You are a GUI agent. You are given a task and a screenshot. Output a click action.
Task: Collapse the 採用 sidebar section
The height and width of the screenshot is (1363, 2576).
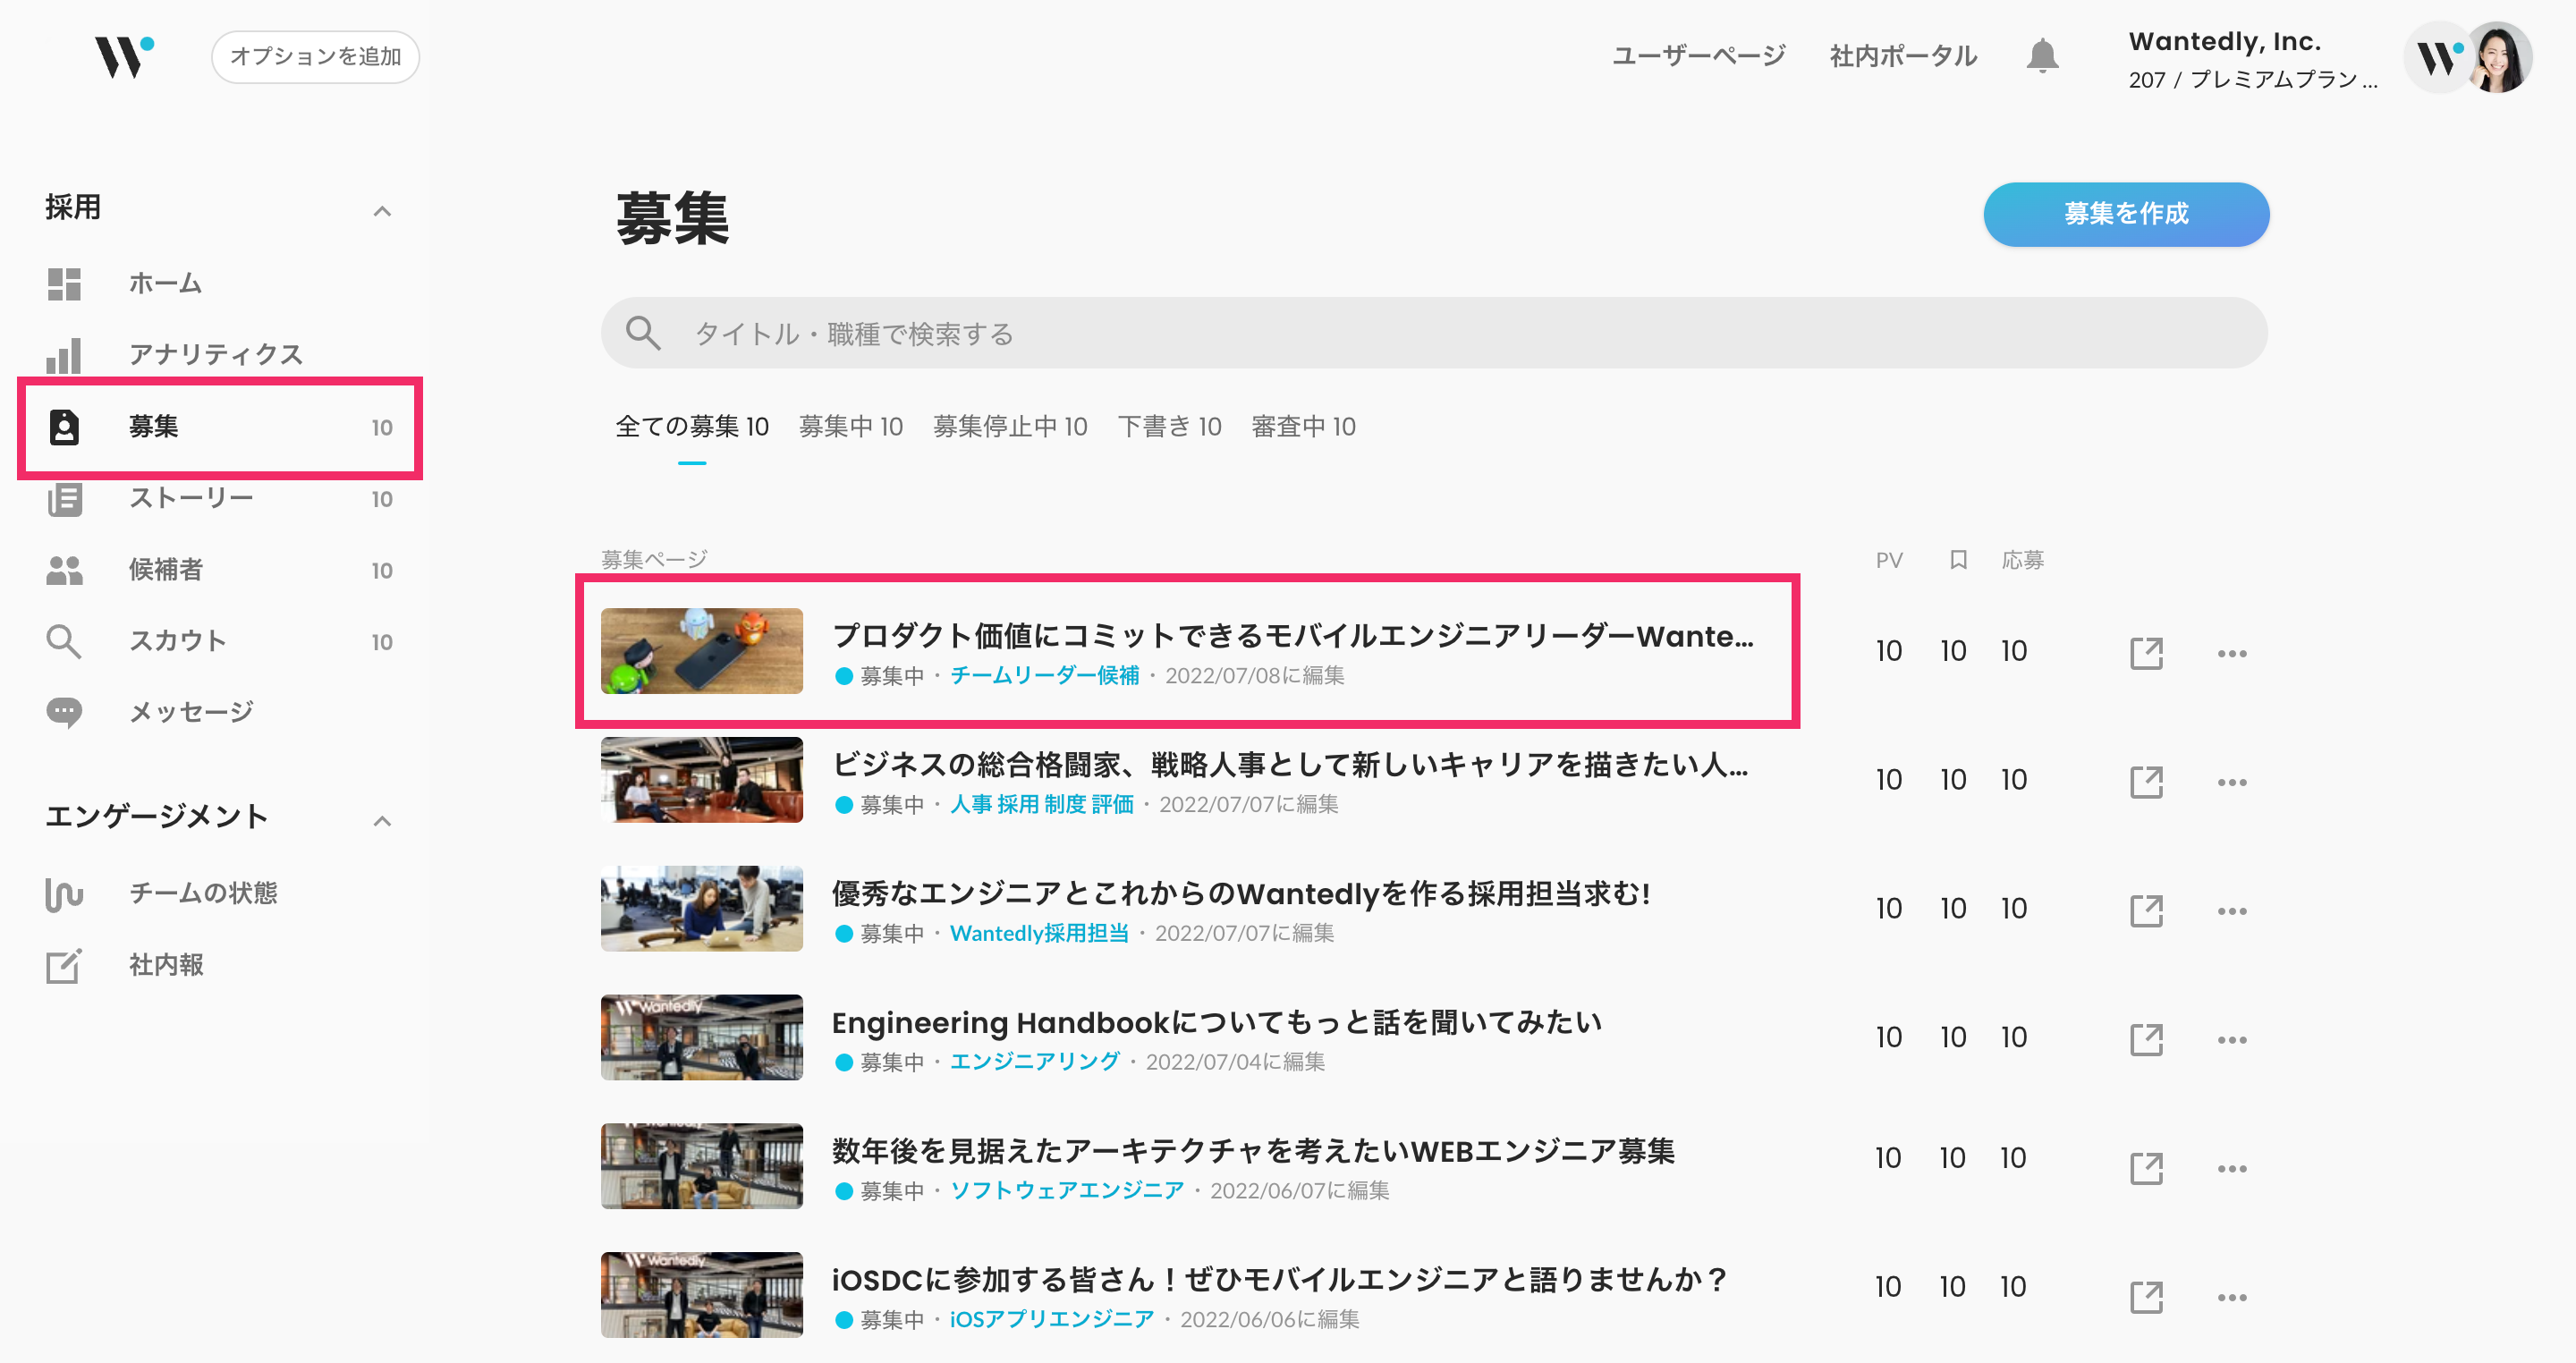pos(382,211)
